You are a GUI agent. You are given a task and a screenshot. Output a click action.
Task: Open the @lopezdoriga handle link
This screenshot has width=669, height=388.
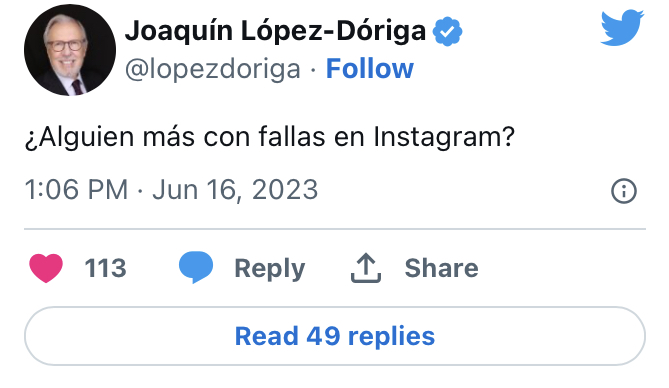click(x=213, y=69)
